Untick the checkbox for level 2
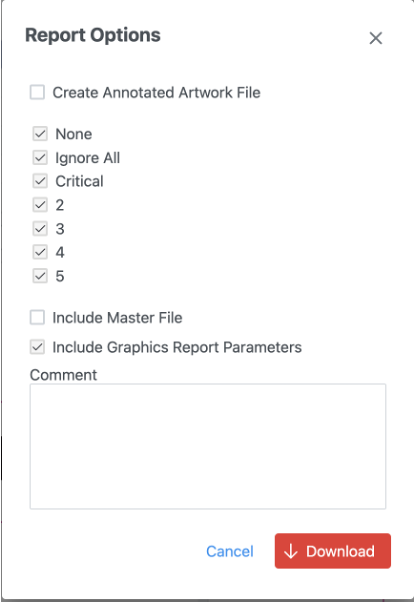This screenshot has height=602, width=414. tap(40, 205)
